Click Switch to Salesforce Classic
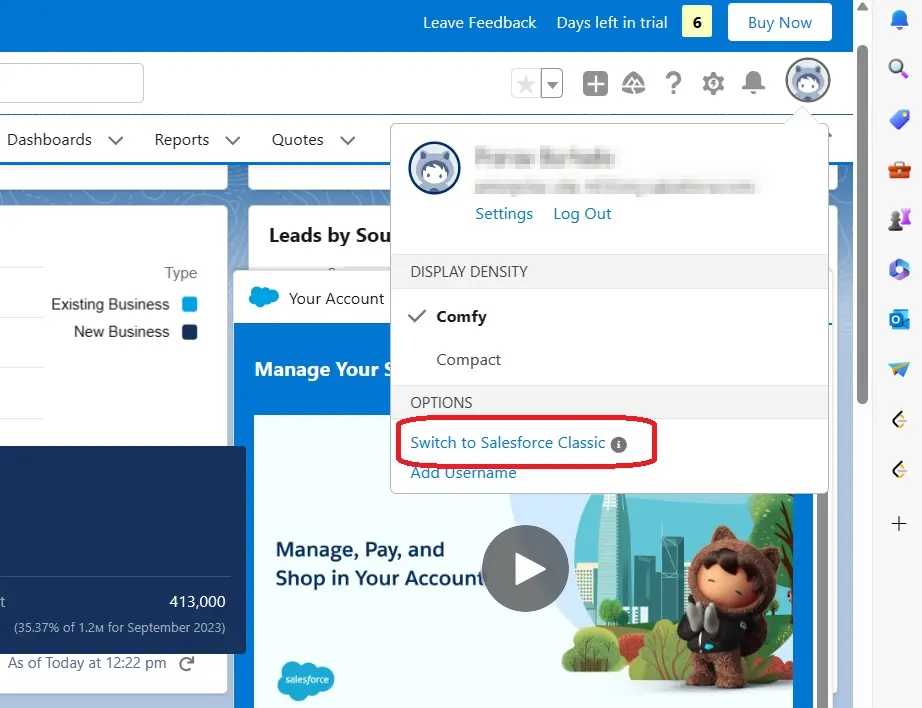The image size is (922, 708). click(507, 442)
